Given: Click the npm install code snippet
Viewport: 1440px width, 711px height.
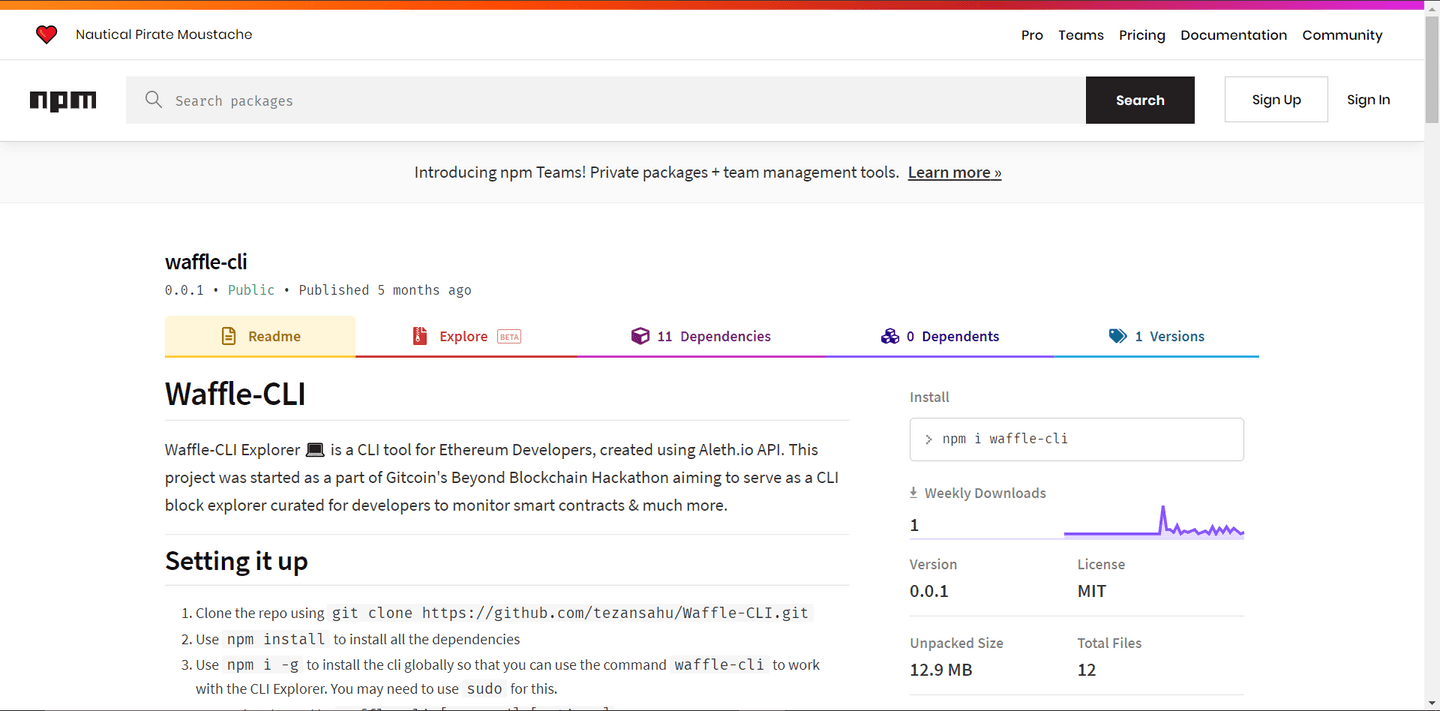Looking at the screenshot, I should pyautogui.click(x=276, y=639).
